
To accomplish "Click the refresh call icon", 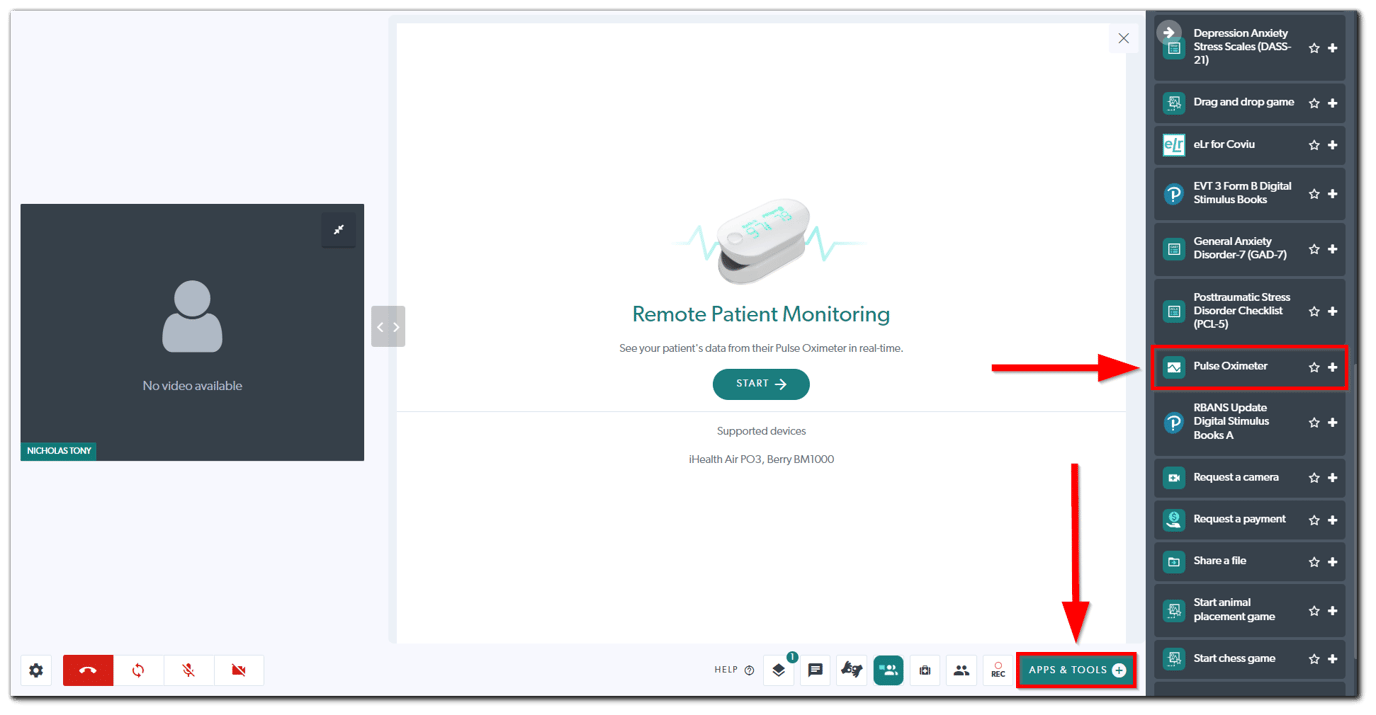I will tap(139, 670).
